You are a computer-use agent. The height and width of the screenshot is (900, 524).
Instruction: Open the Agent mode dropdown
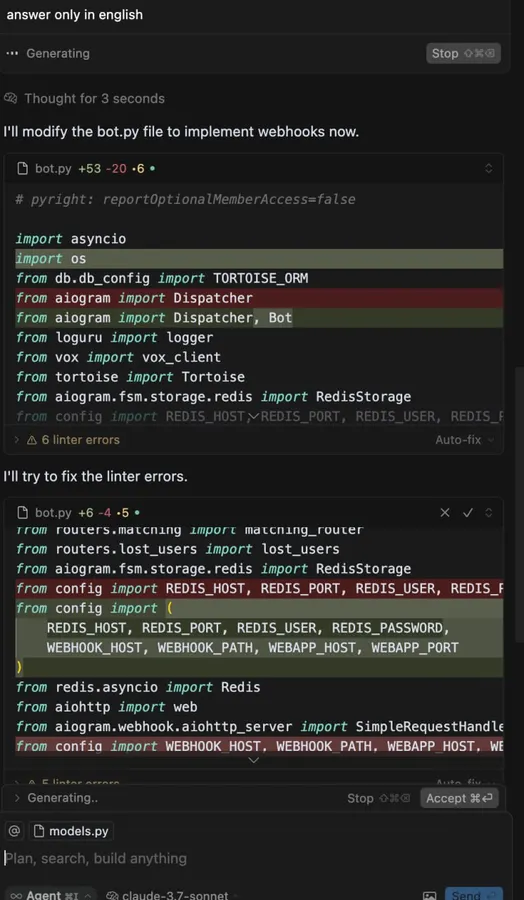(49, 895)
